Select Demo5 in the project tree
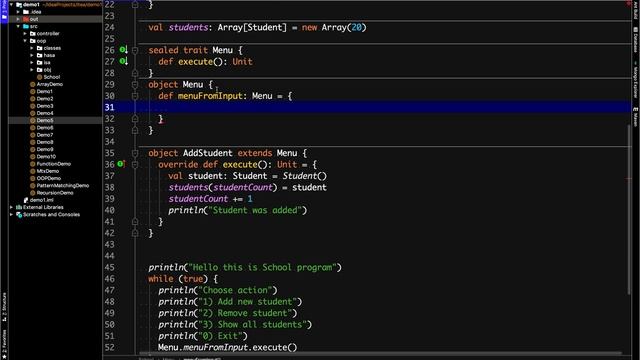Viewport: 640px width, 360px height. [45, 120]
